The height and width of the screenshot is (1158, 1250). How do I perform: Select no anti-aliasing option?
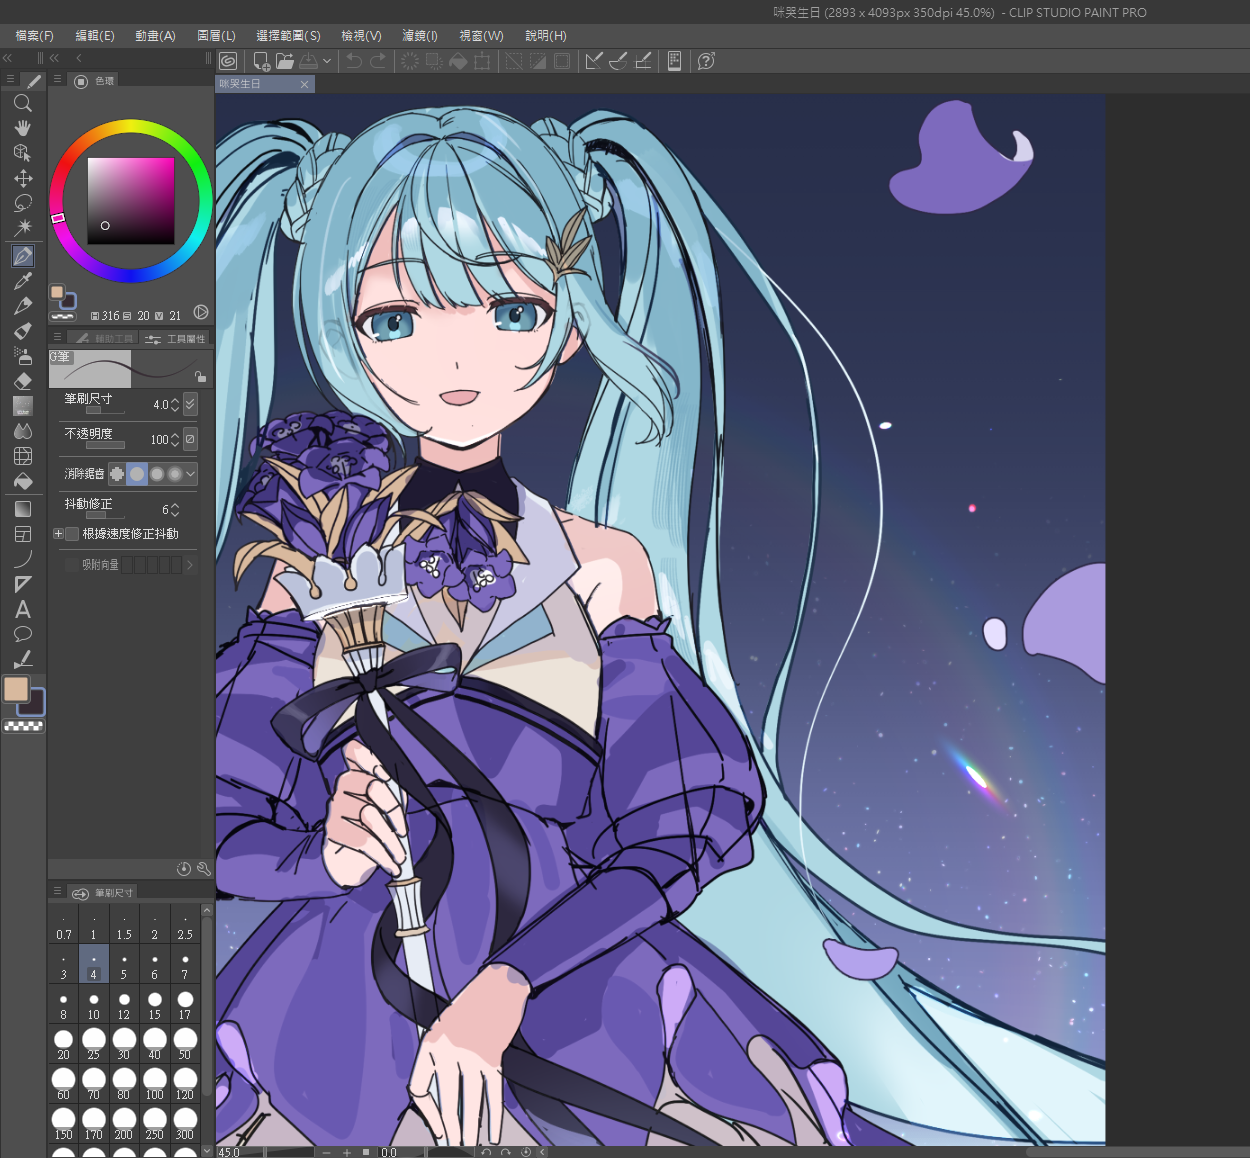pos(117,473)
